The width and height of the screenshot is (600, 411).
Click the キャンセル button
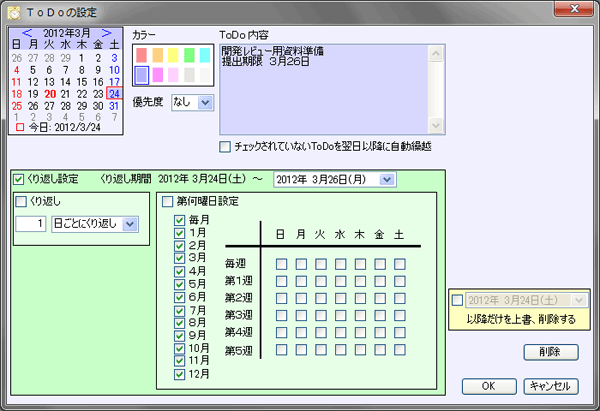[551, 387]
